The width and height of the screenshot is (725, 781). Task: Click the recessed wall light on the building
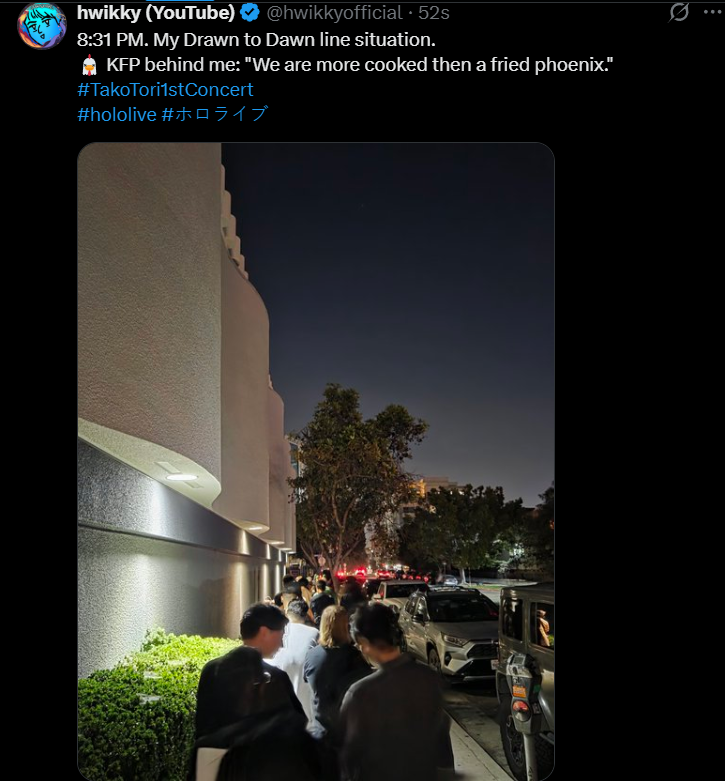[181, 477]
